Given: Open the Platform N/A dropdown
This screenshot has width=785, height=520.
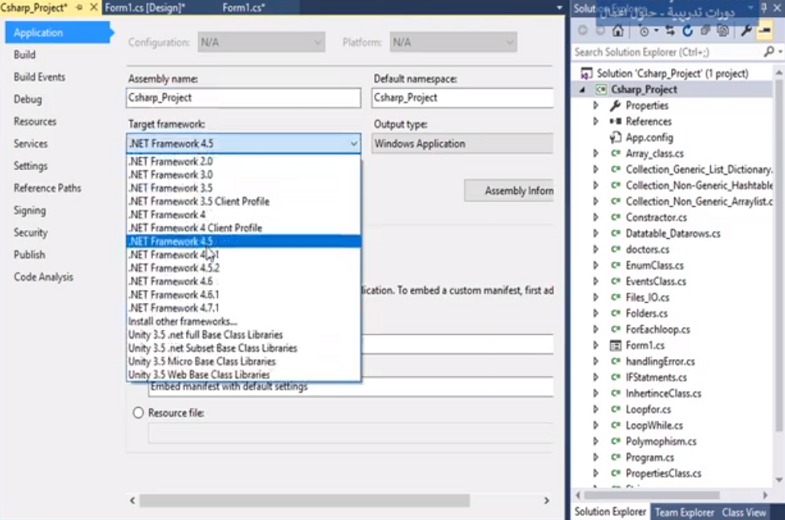Looking at the screenshot, I should point(453,43).
